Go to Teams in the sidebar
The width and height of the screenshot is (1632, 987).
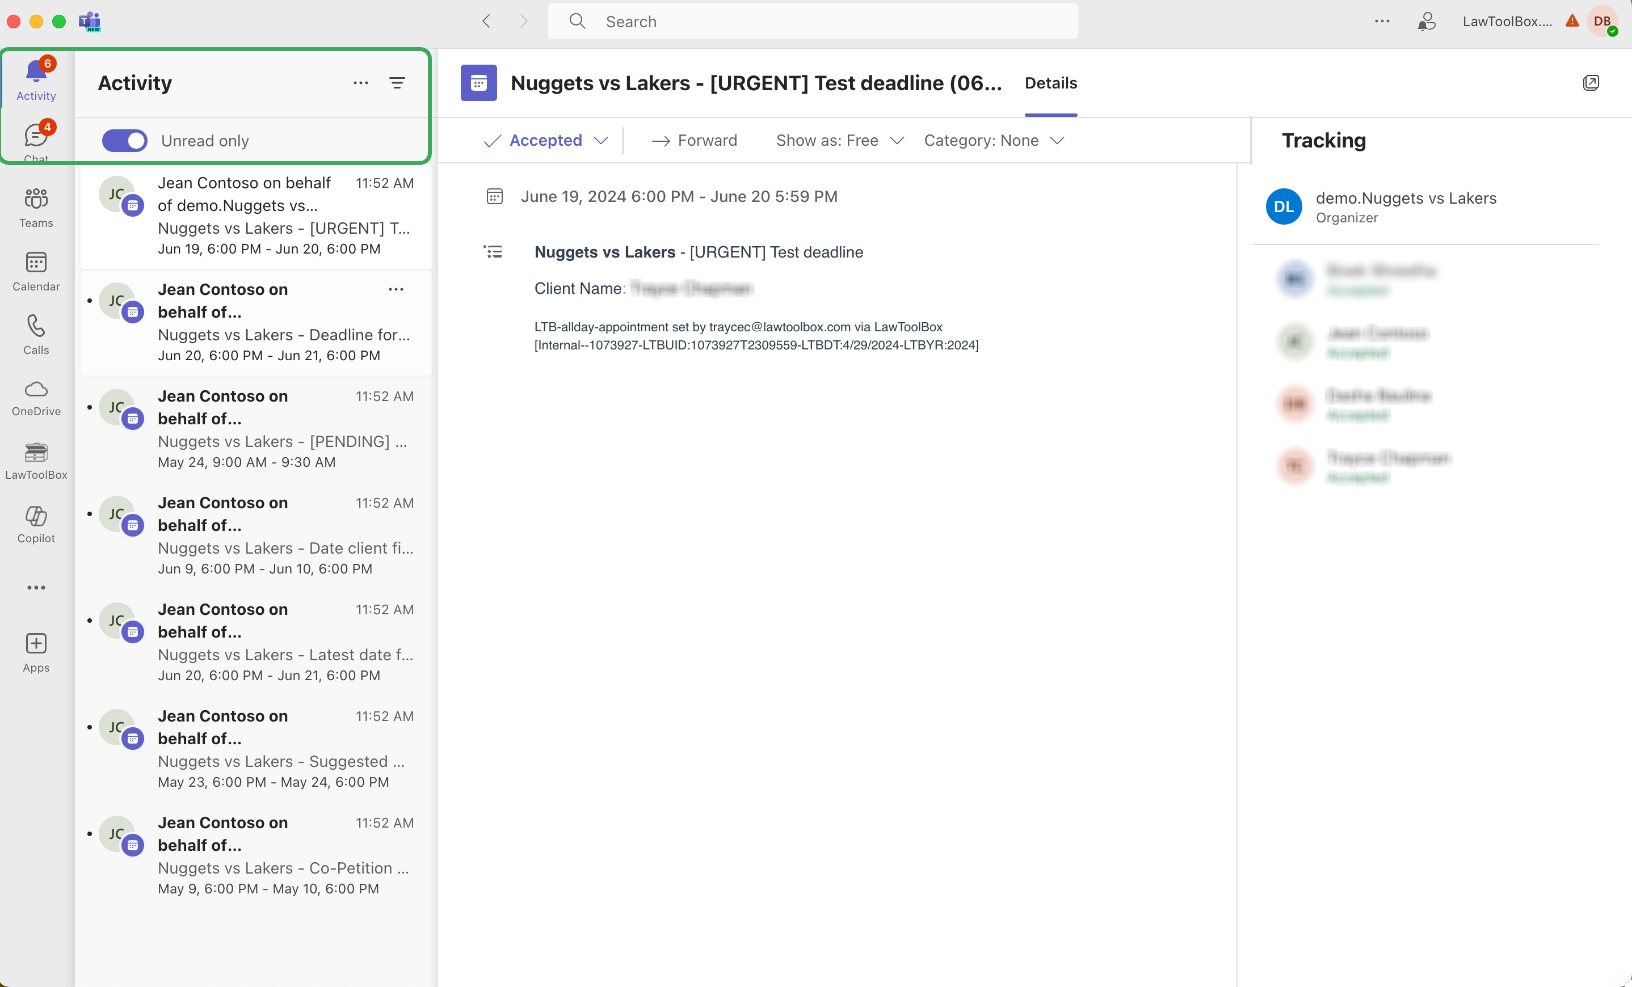[36, 207]
